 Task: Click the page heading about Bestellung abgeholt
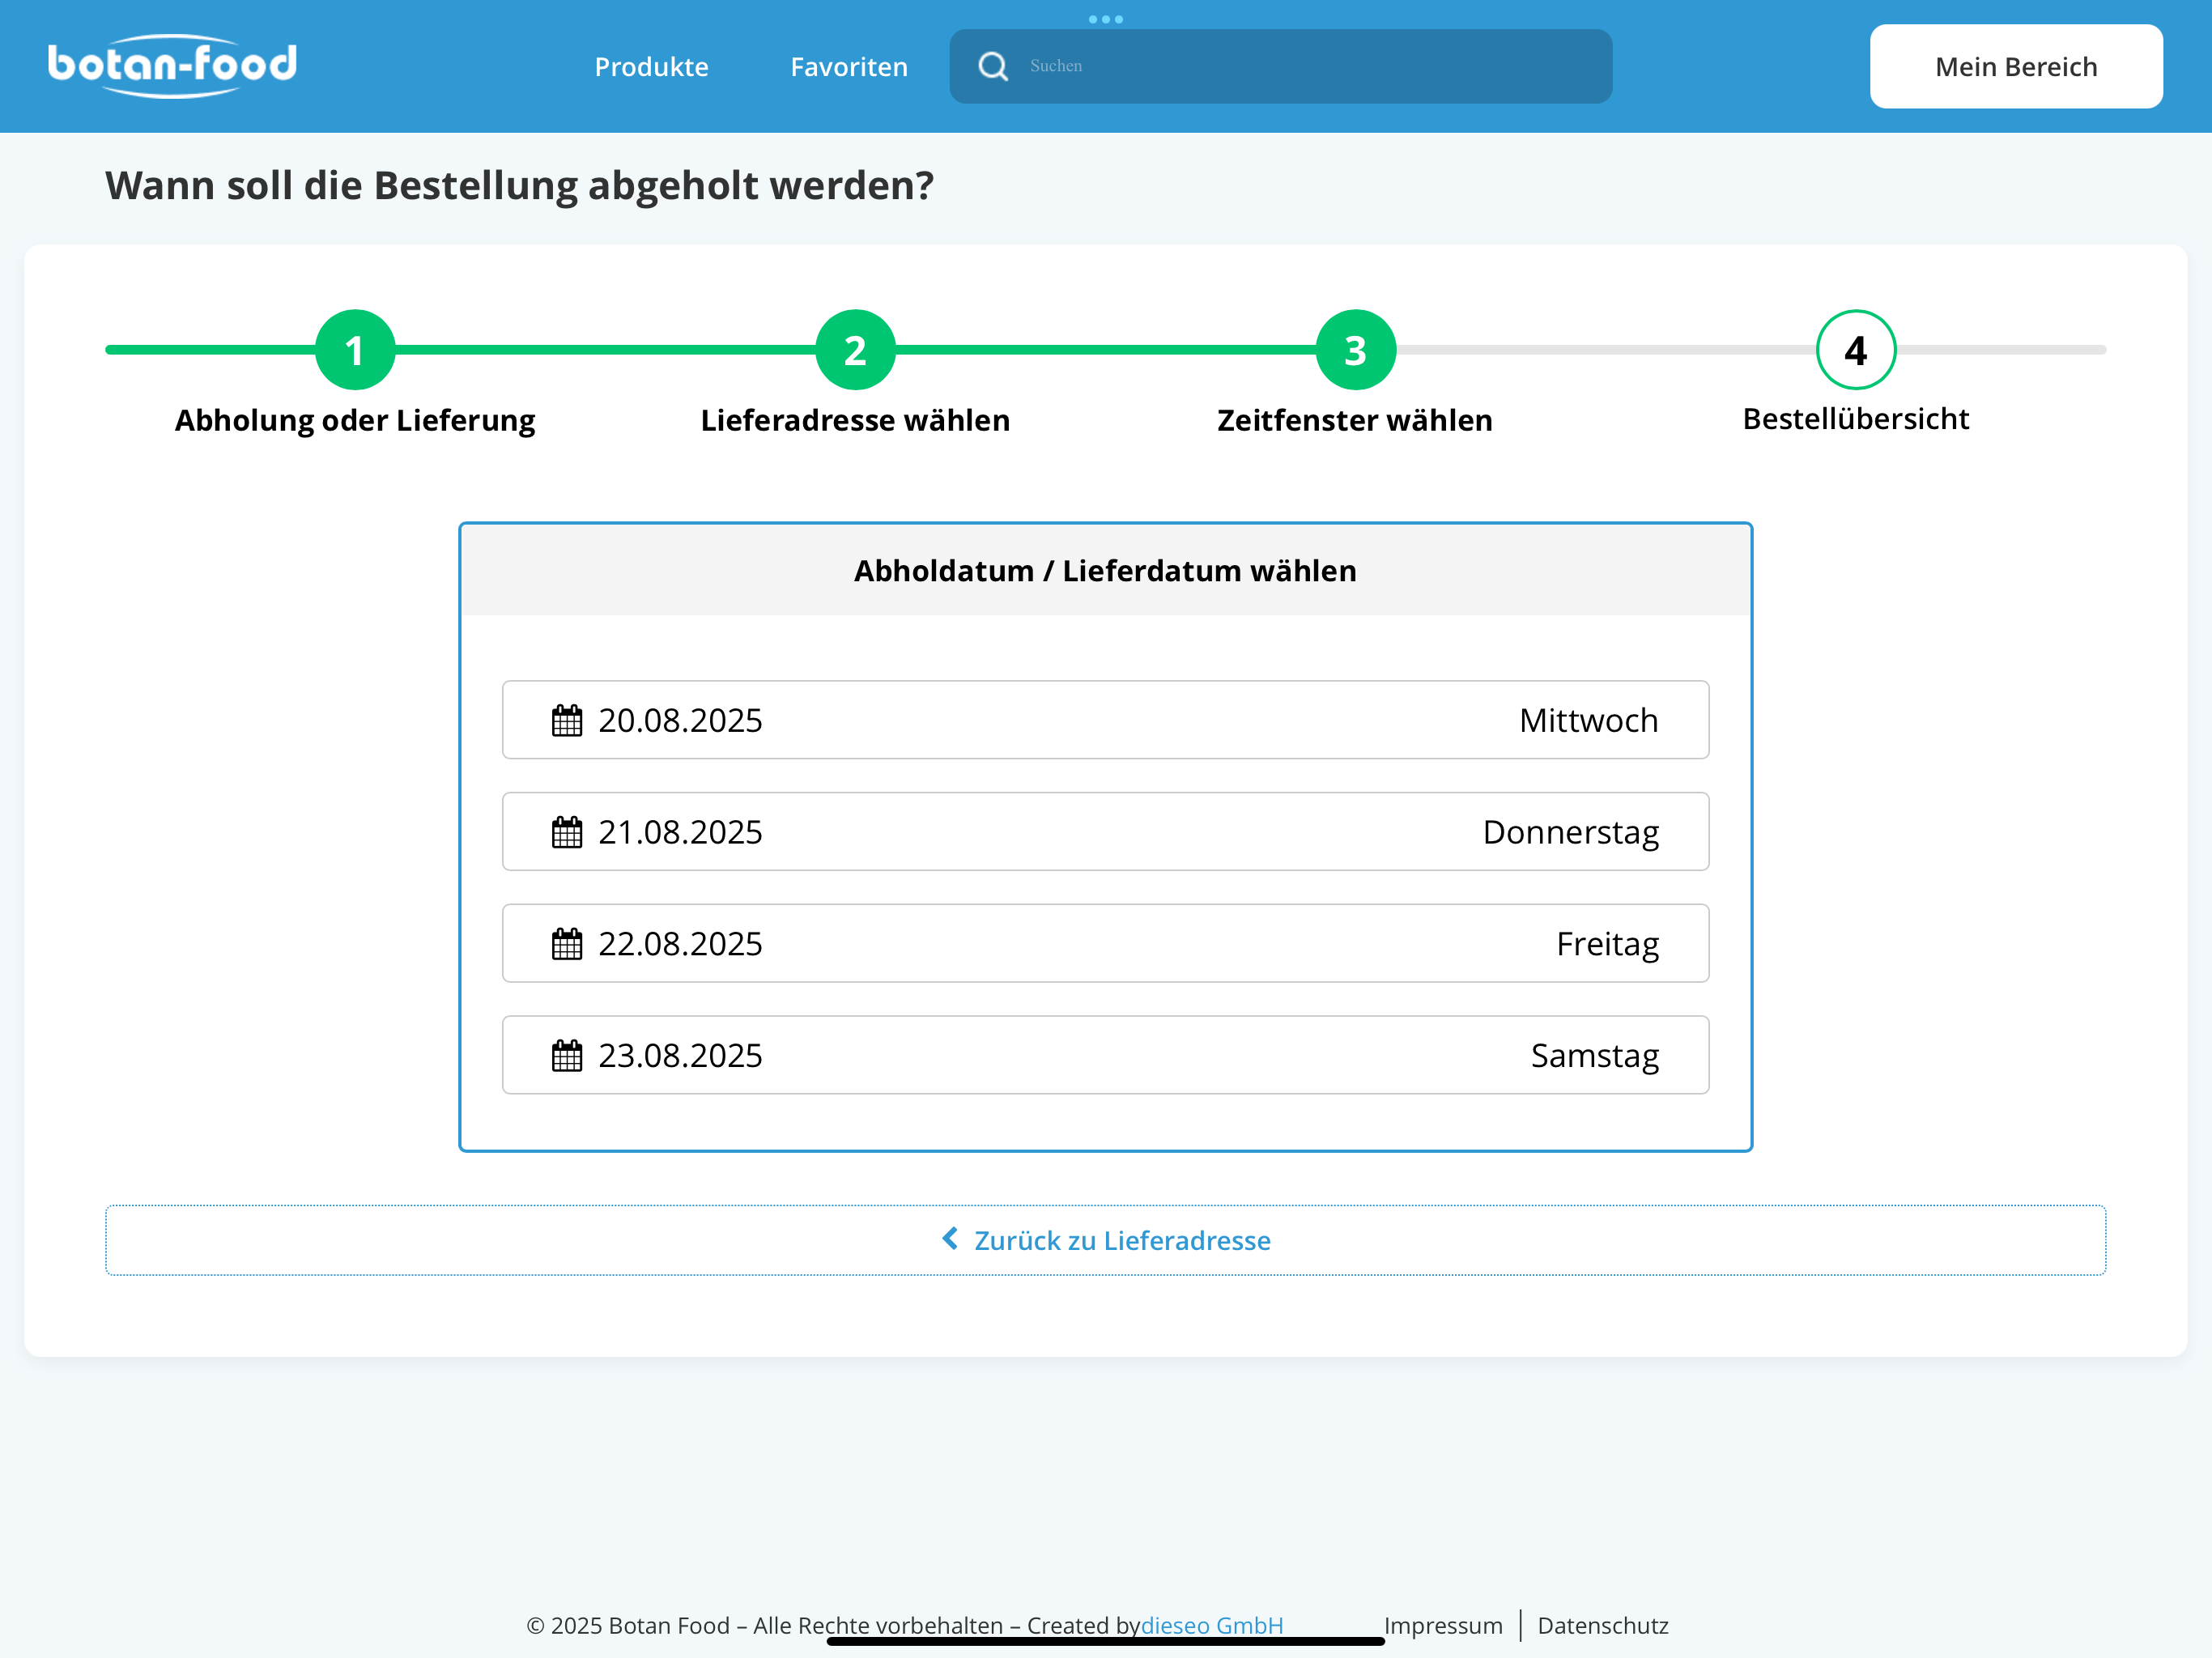tap(520, 186)
